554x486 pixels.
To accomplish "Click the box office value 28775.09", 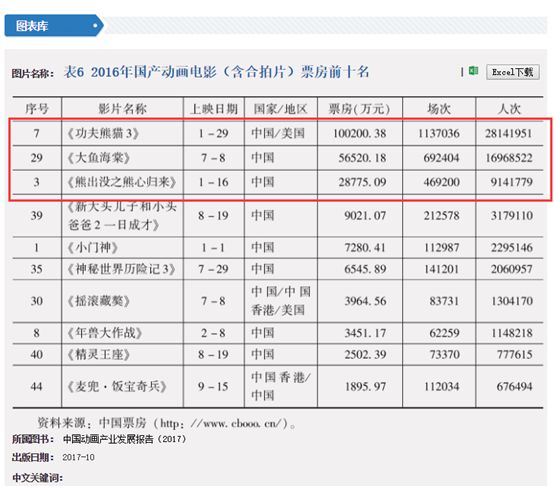I will coord(362,182).
